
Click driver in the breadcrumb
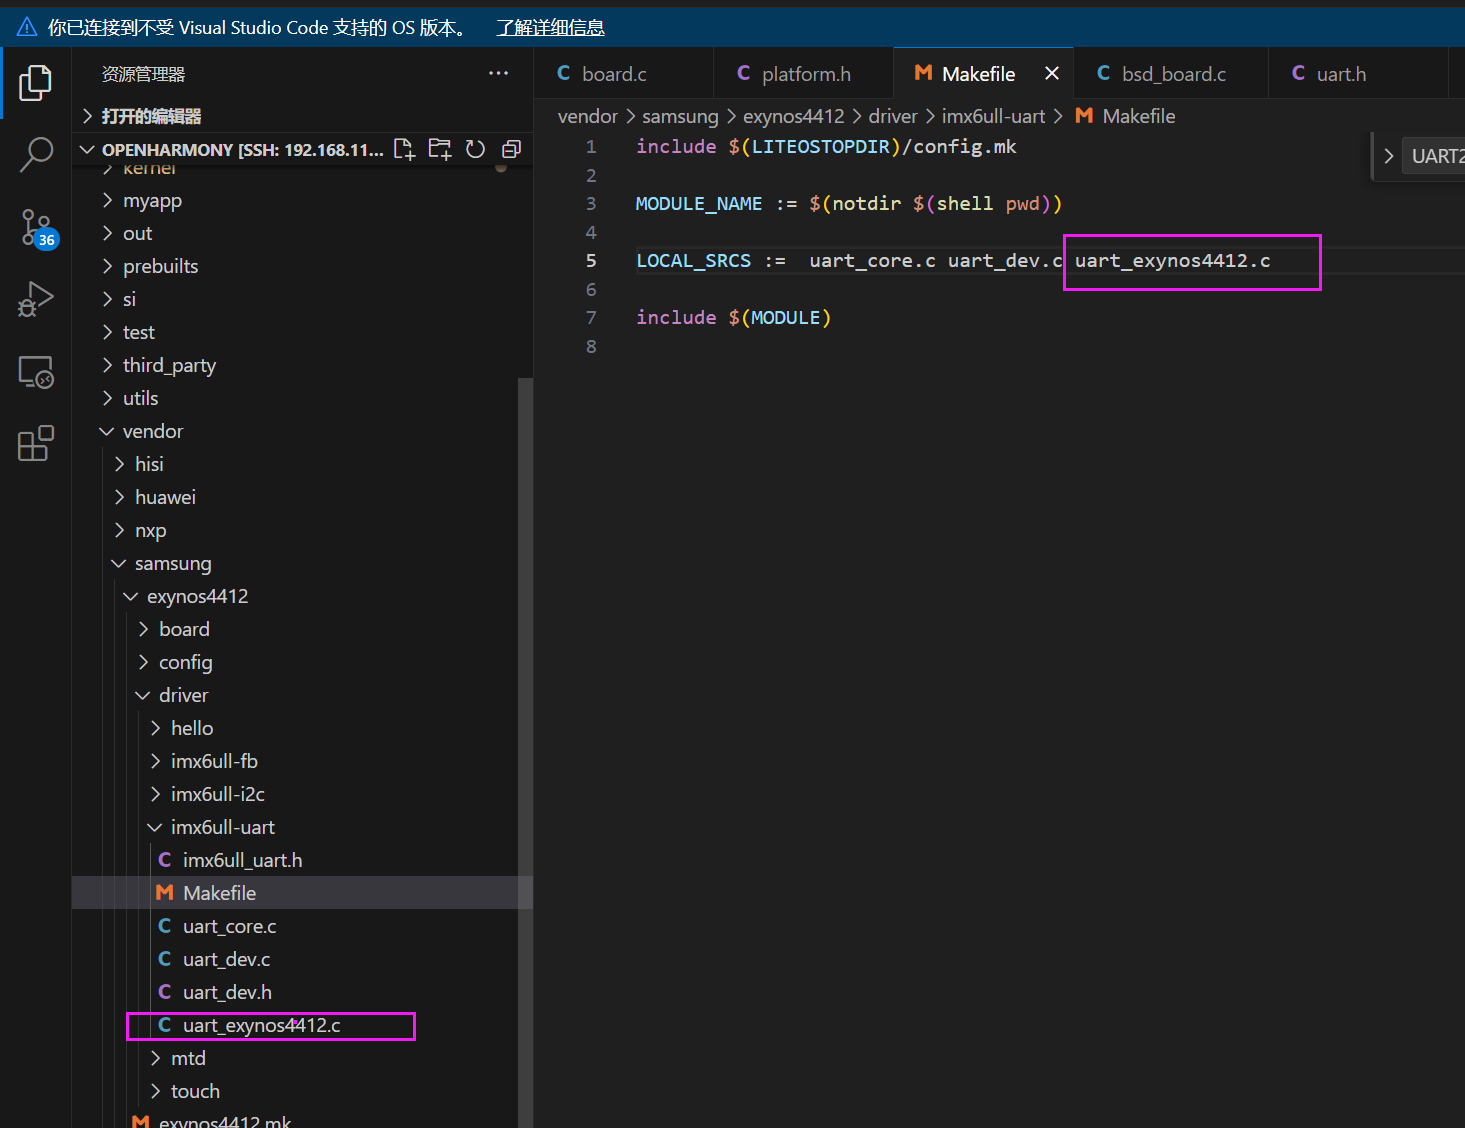pyautogui.click(x=893, y=116)
